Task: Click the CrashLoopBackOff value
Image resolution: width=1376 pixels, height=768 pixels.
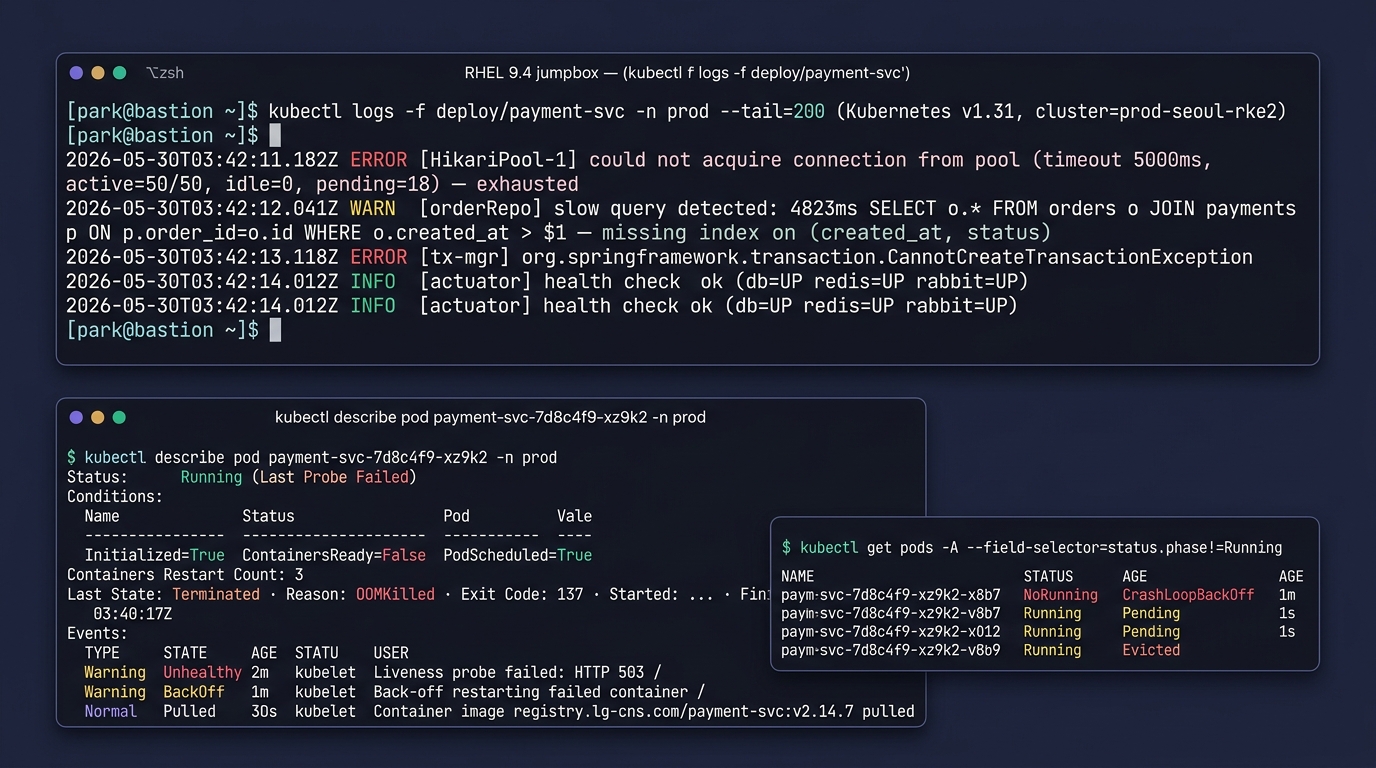Action: point(1188,594)
